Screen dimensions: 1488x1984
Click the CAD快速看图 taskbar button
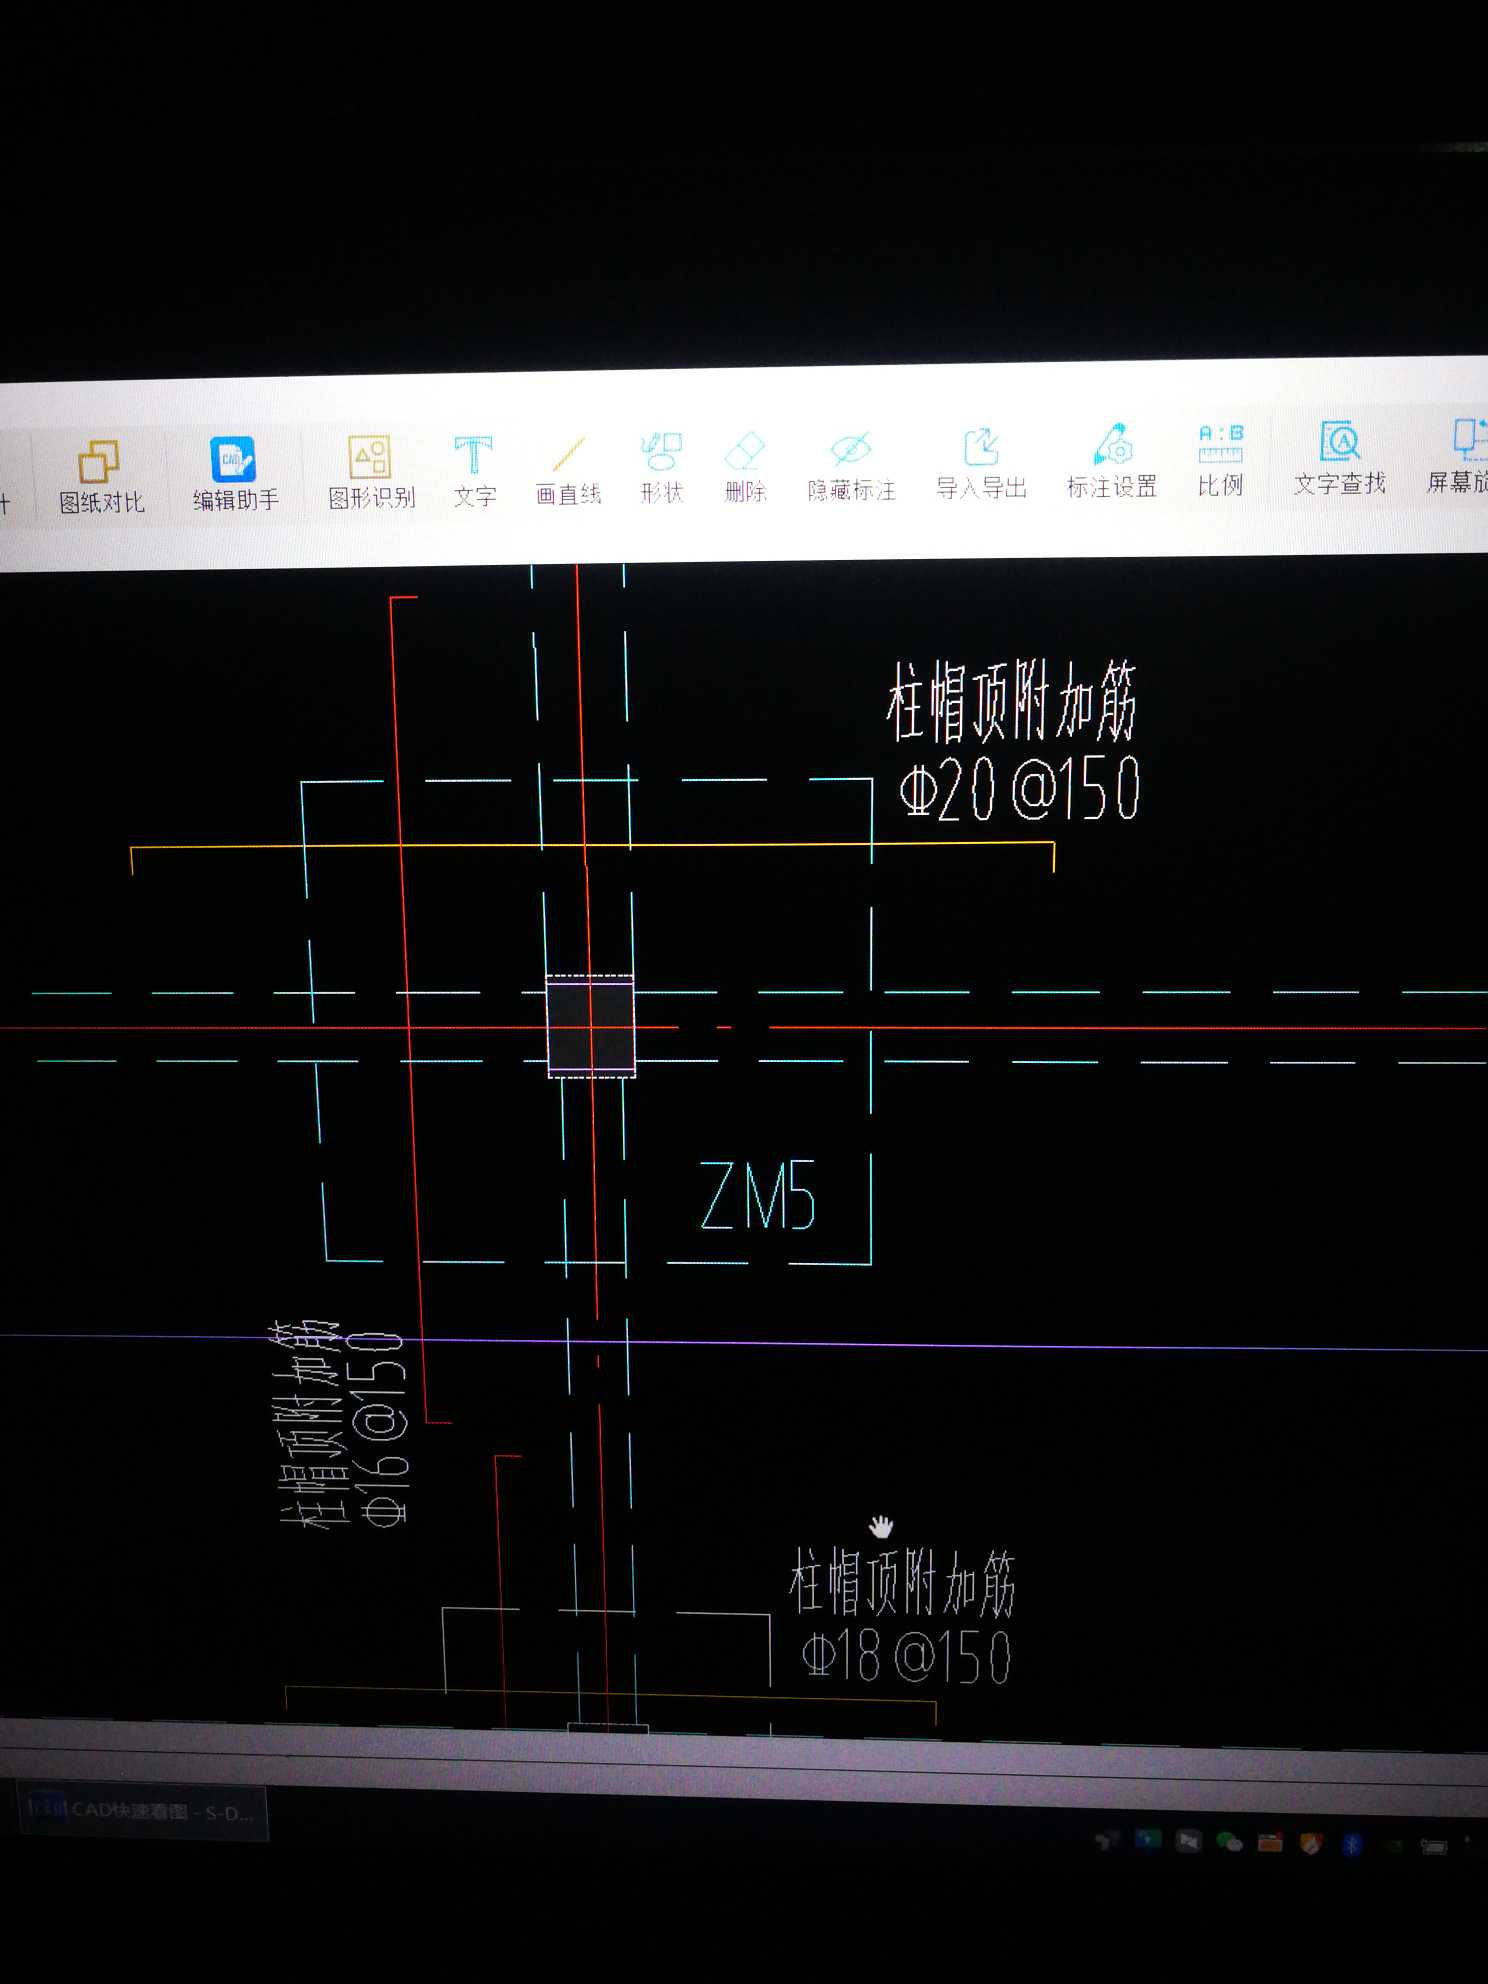(x=143, y=1812)
